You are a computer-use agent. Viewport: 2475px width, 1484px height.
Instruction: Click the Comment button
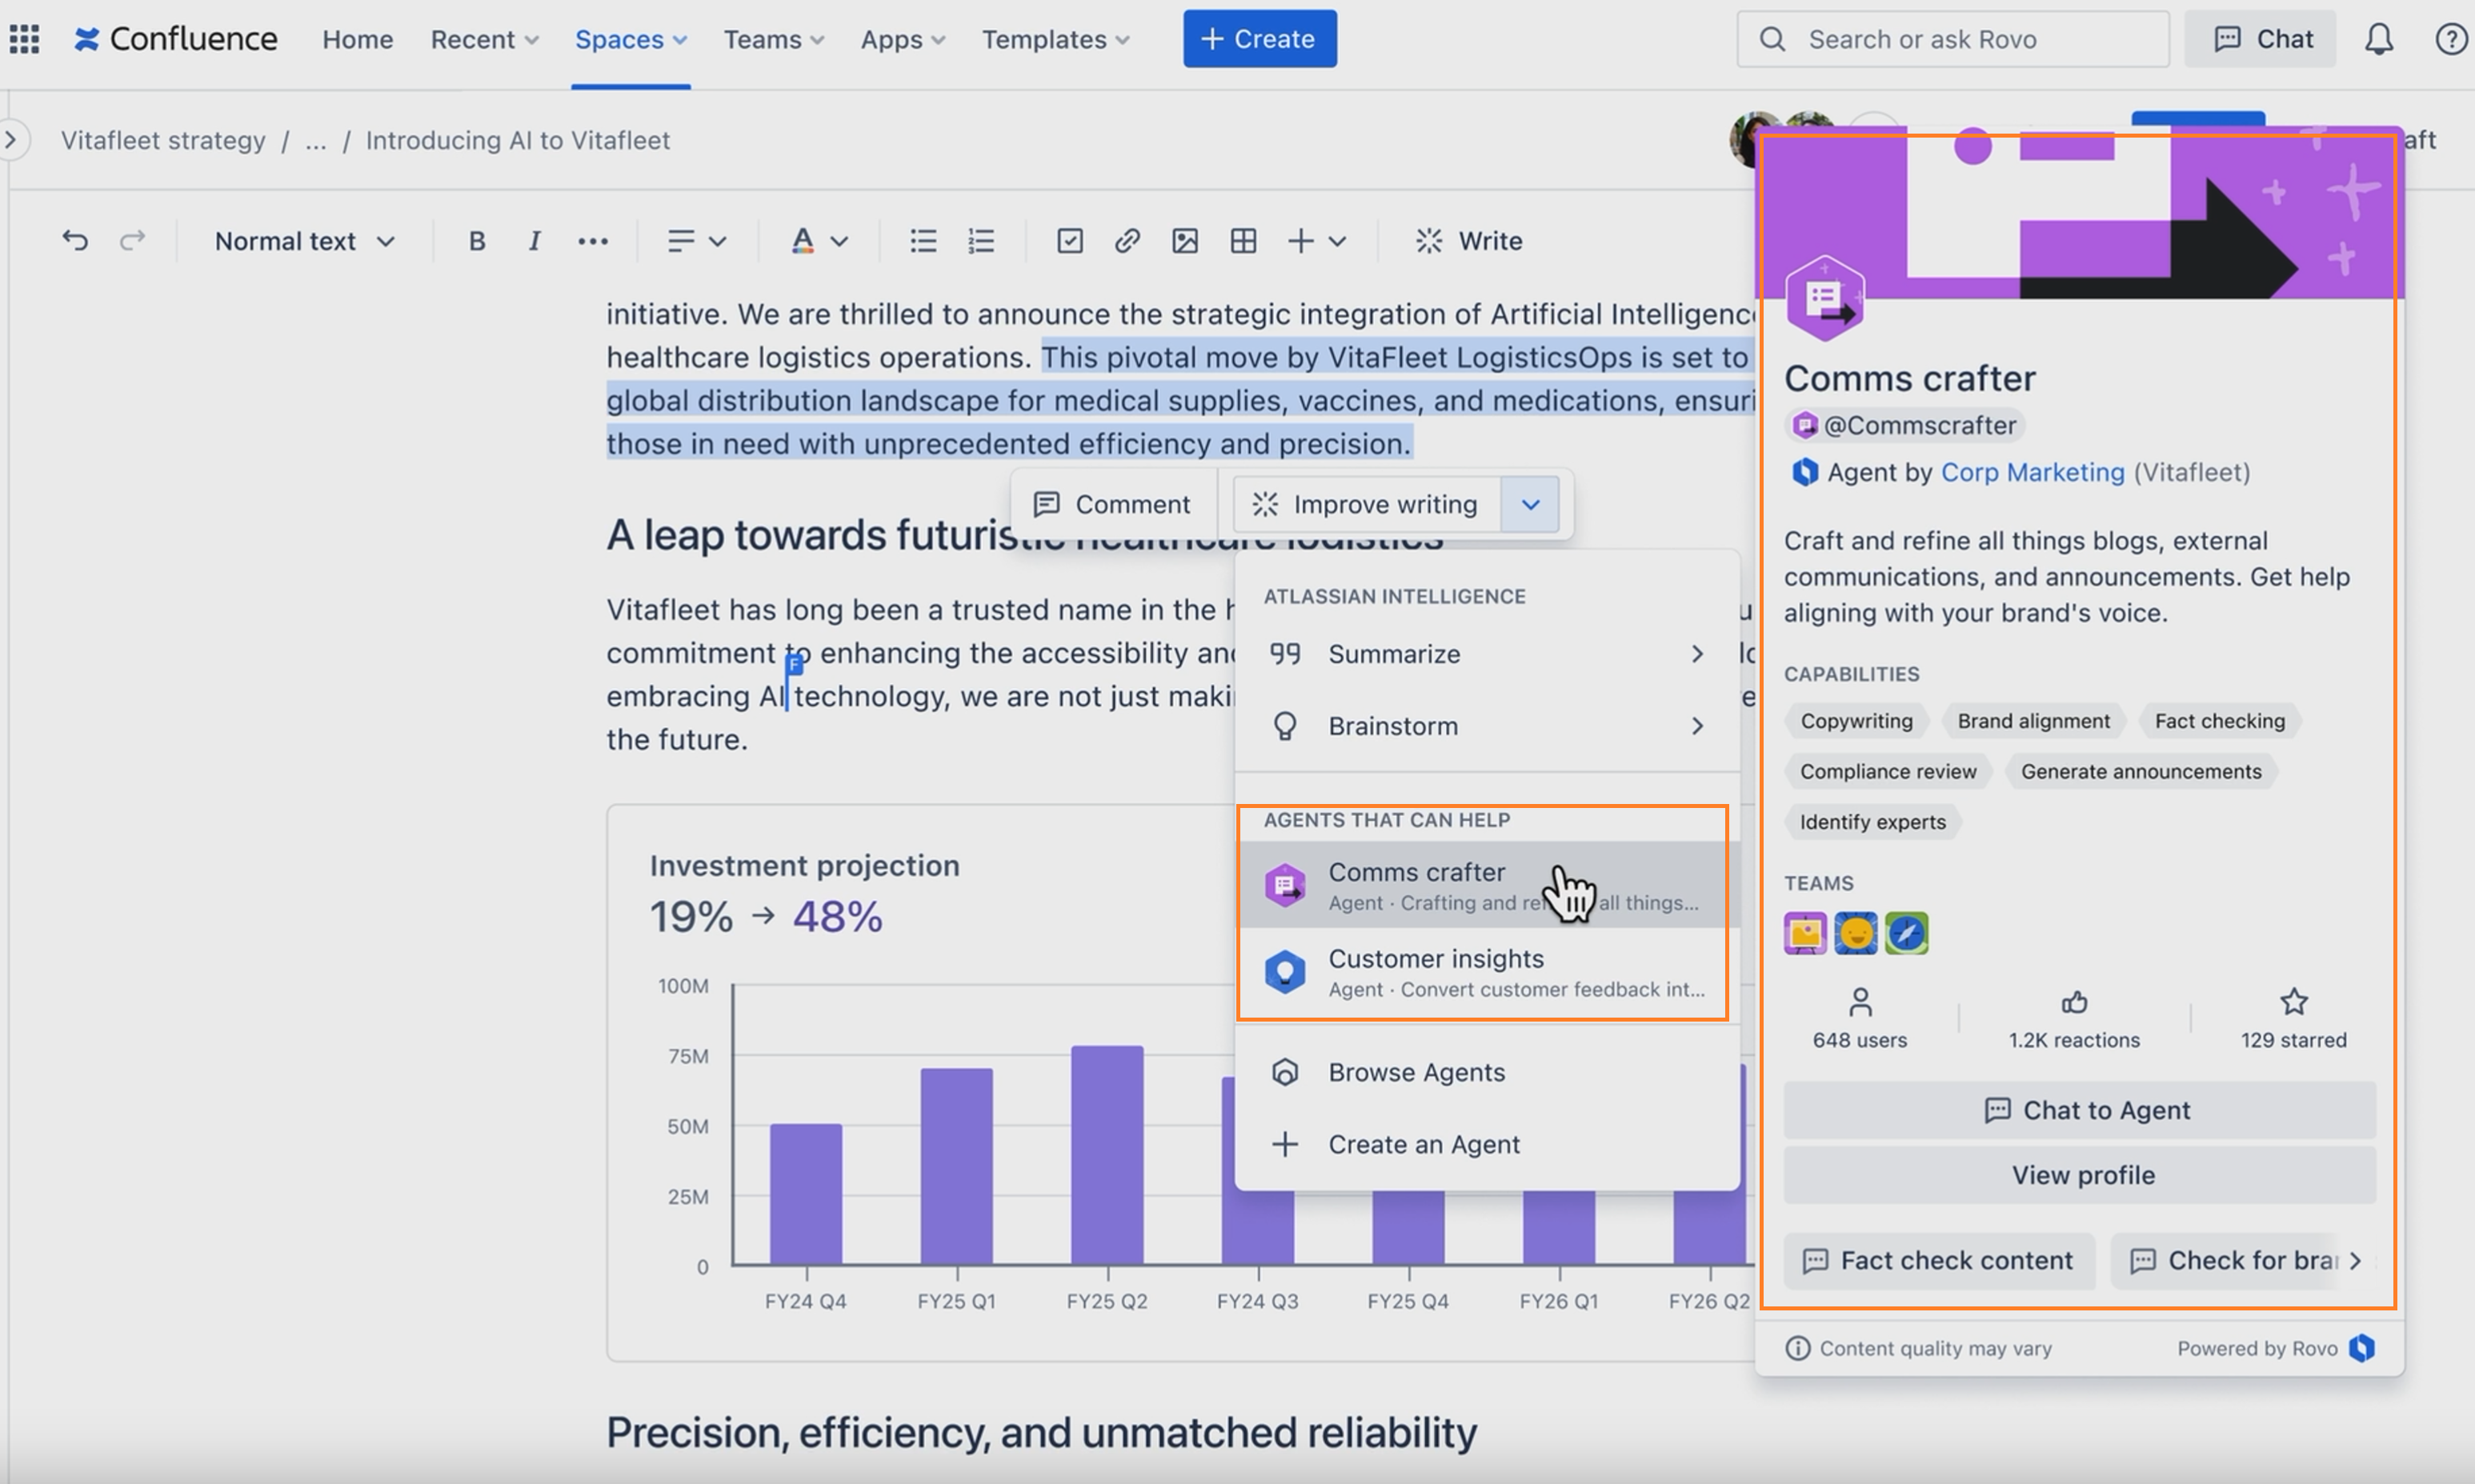tap(1113, 504)
